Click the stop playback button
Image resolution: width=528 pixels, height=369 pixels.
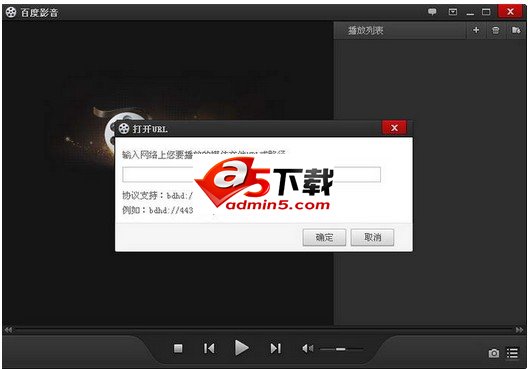(178, 348)
